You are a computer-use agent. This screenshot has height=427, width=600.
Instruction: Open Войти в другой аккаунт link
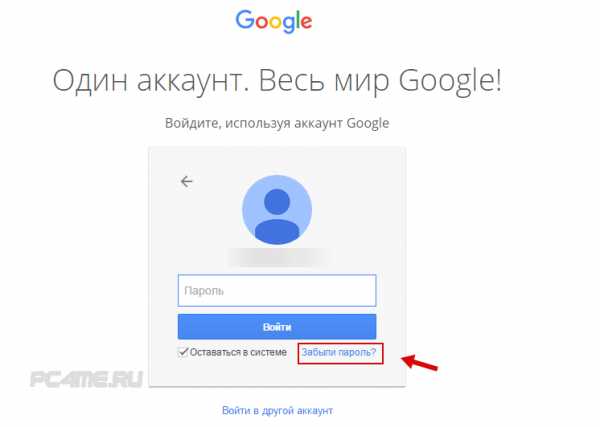[277, 411]
